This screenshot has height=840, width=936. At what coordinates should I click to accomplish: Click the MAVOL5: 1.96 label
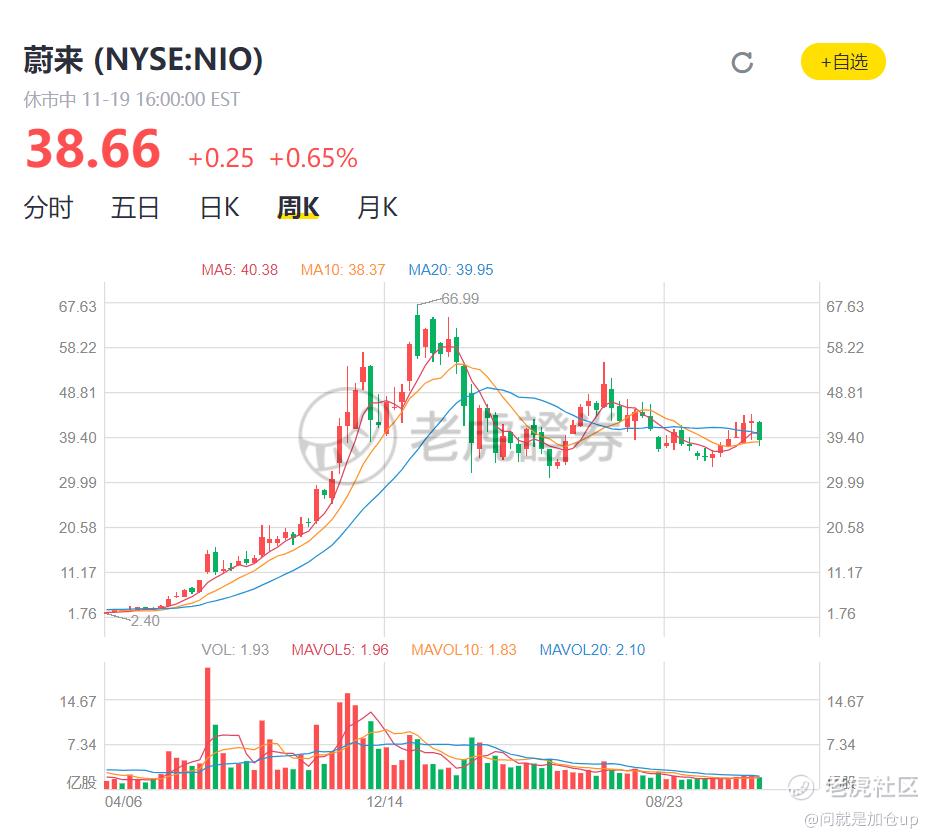point(340,650)
